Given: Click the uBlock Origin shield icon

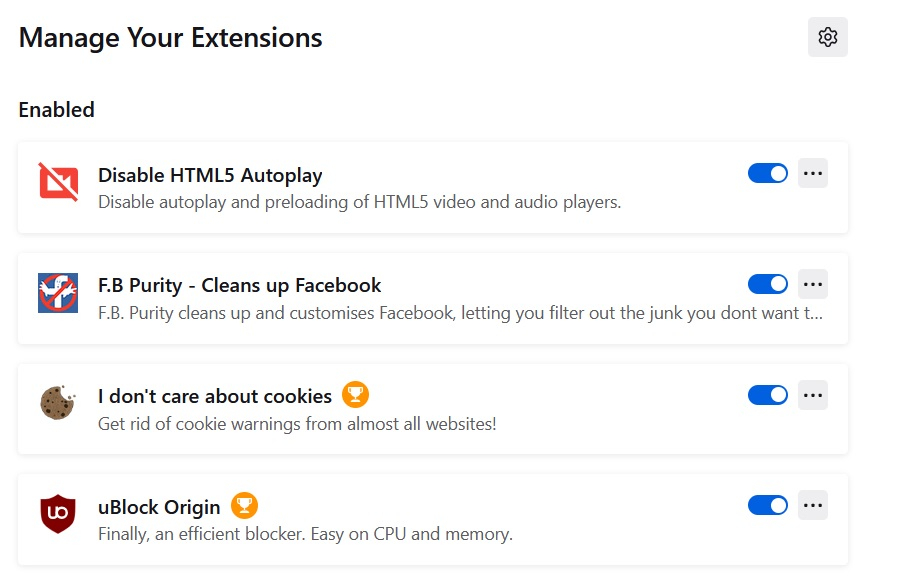Looking at the screenshot, I should click(58, 514).
